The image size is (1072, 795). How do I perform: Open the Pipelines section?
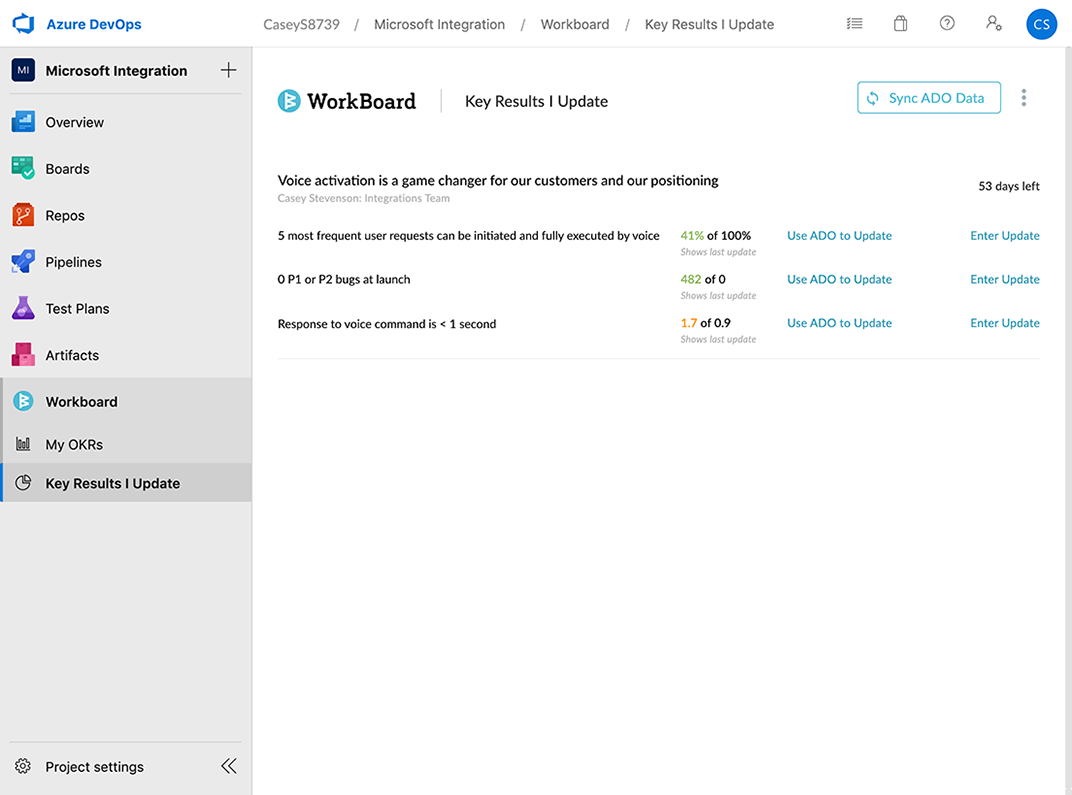coord(73,261)
